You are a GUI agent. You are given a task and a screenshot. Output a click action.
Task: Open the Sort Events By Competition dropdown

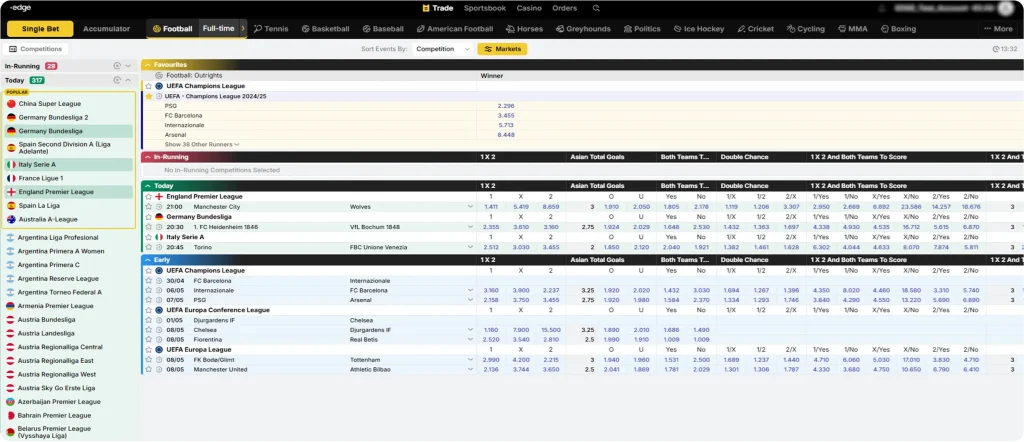[x=442, y=49]
